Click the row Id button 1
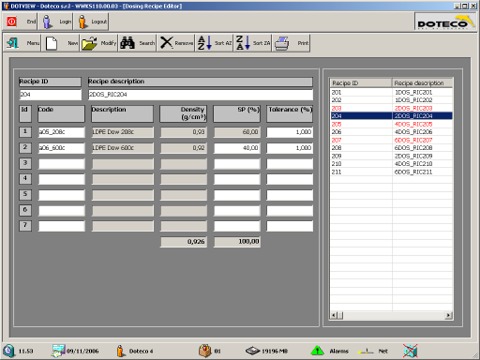Viewport: 480px width, 360px height. [x=25, y=132]
